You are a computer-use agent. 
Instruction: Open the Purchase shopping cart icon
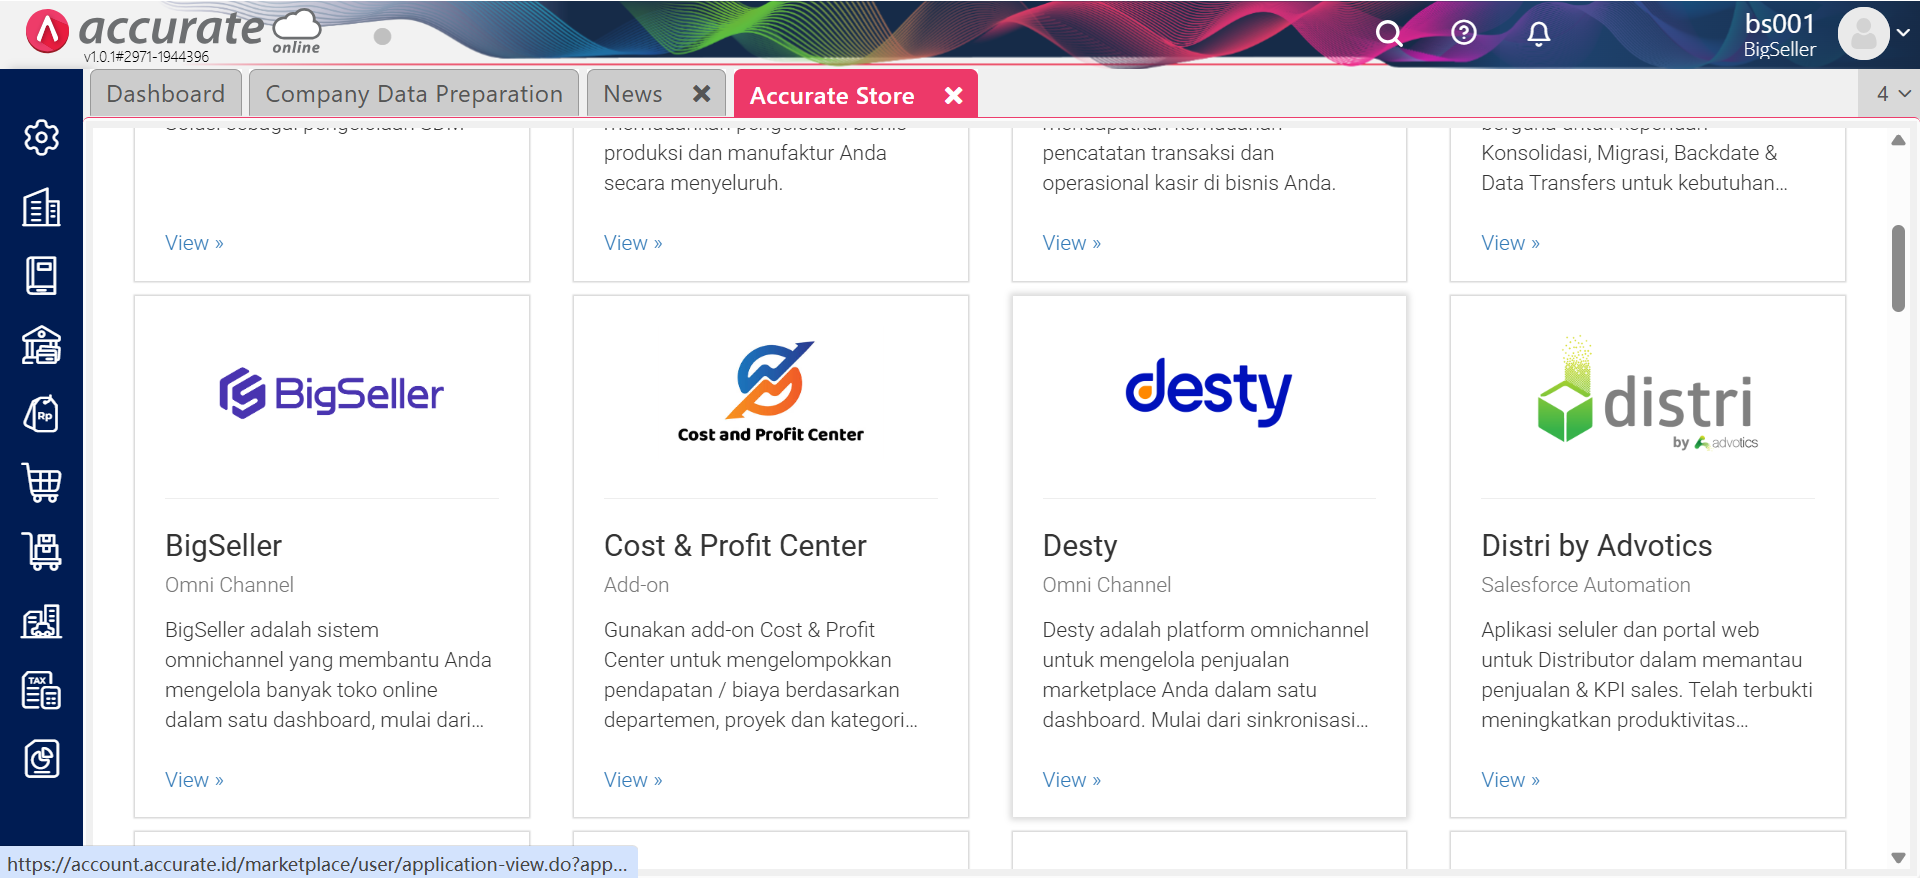41,483
